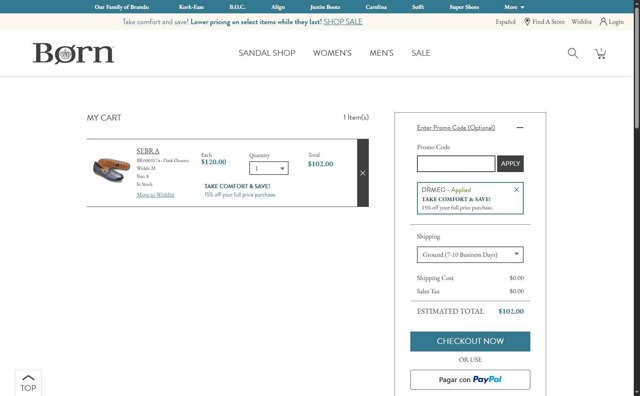Remove the applied DRMEG promo code
Image resolution: width=640 pixels, height=396 pixels.
516,189
